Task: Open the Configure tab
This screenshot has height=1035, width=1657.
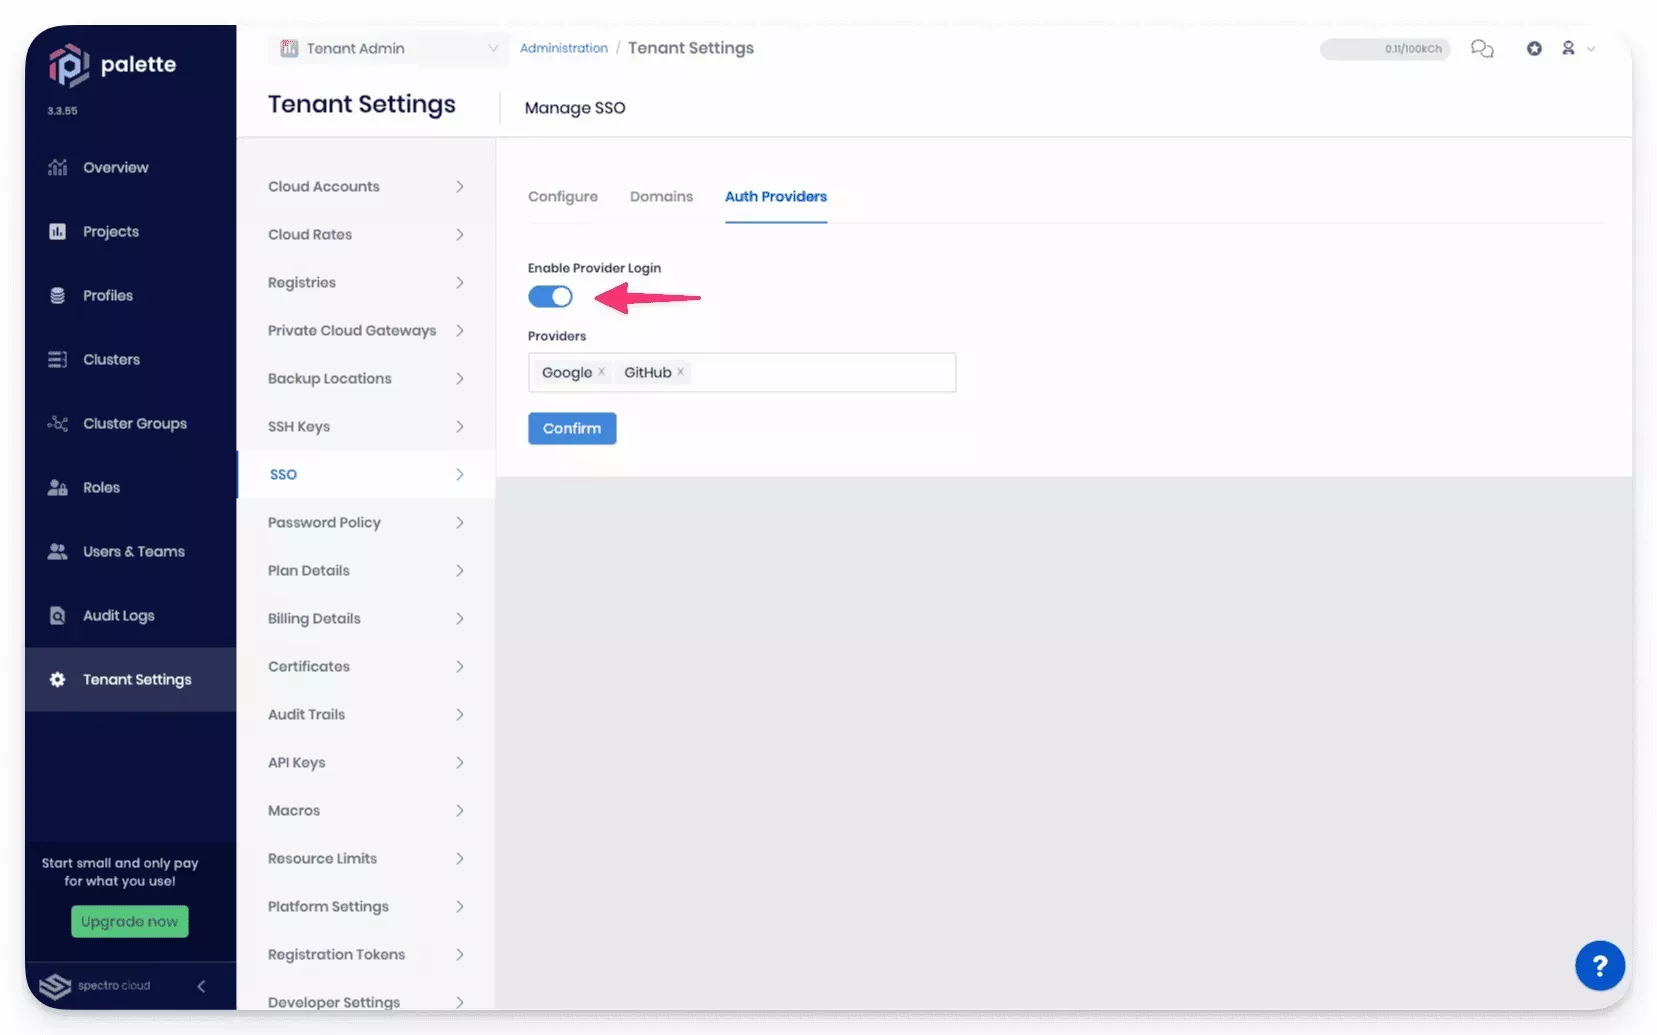Action: [x=562, y=196]
